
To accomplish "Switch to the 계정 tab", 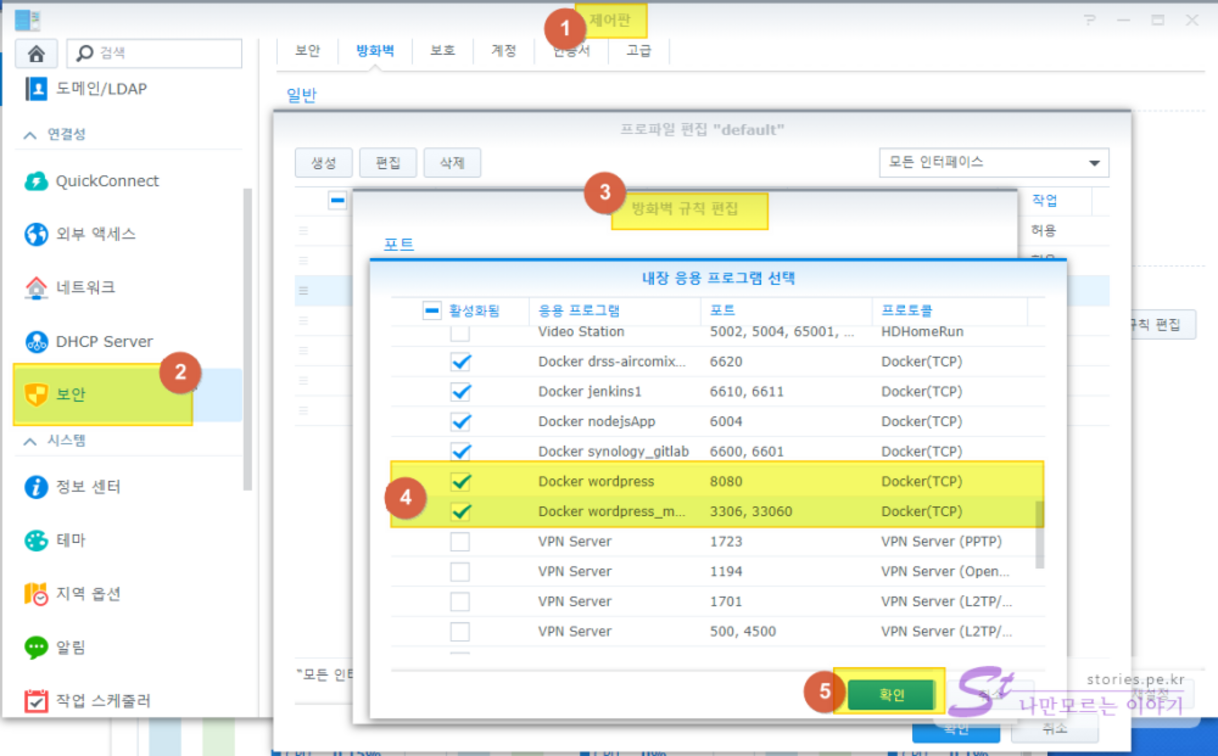I will pos(504,50).
